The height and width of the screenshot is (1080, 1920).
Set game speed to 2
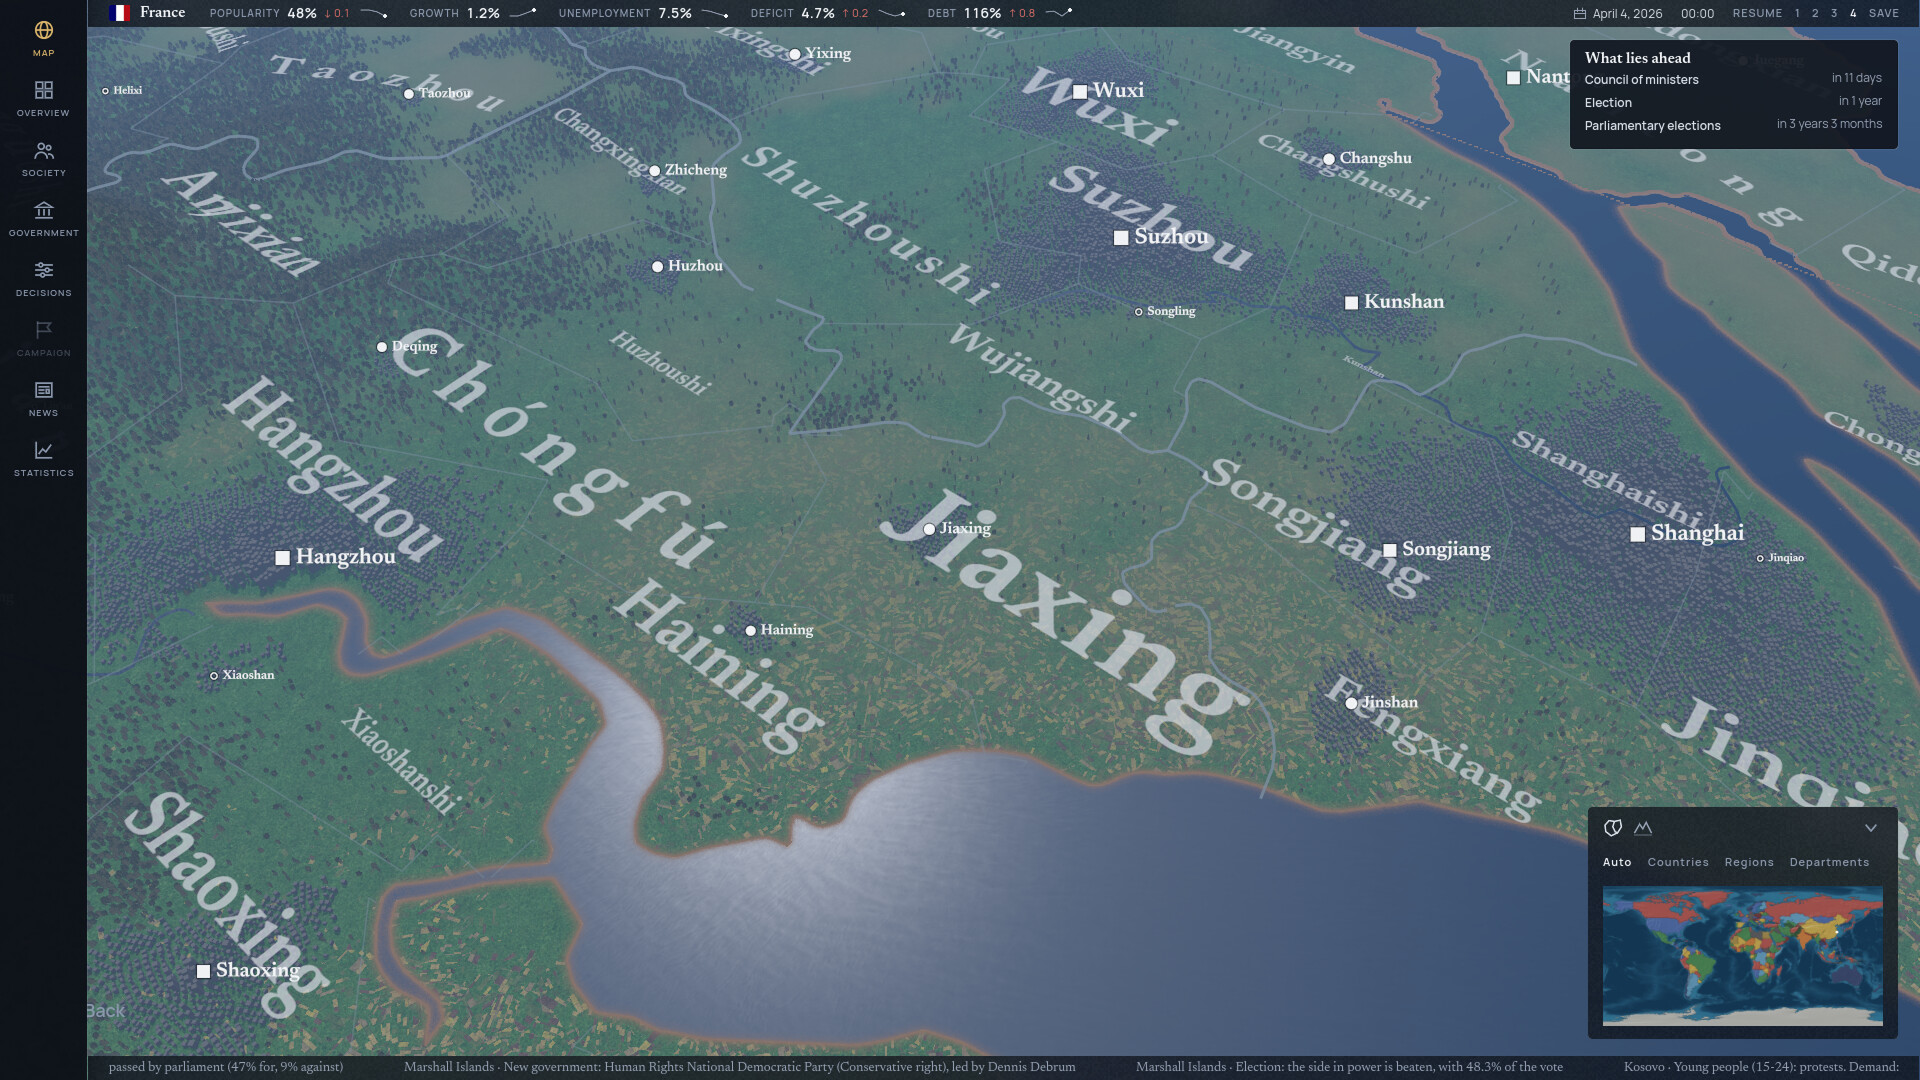pos(1815,14)
